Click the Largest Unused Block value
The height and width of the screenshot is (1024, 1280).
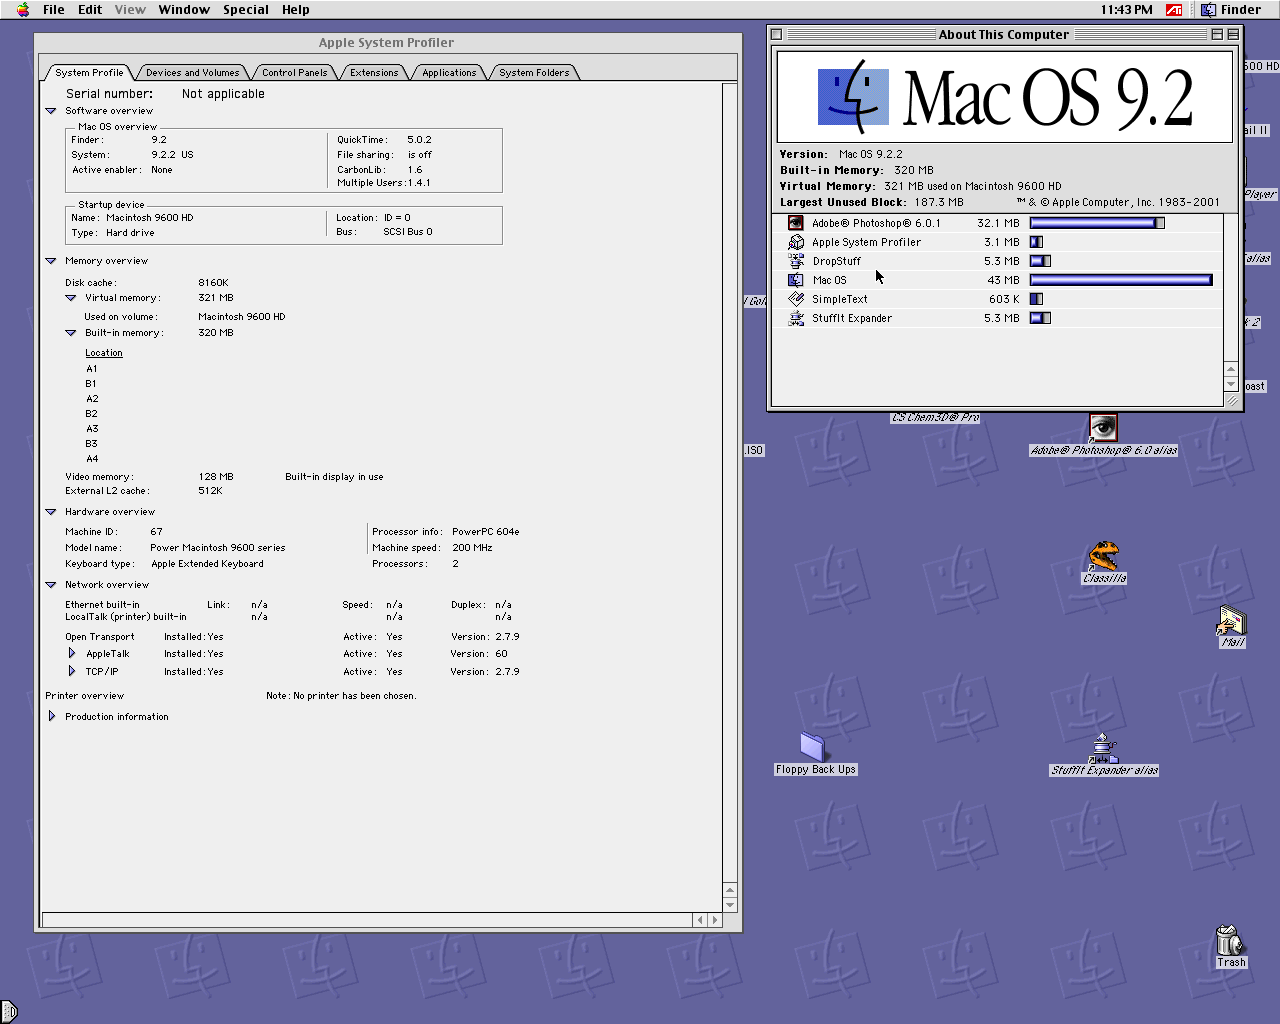[x=939, y=202]
